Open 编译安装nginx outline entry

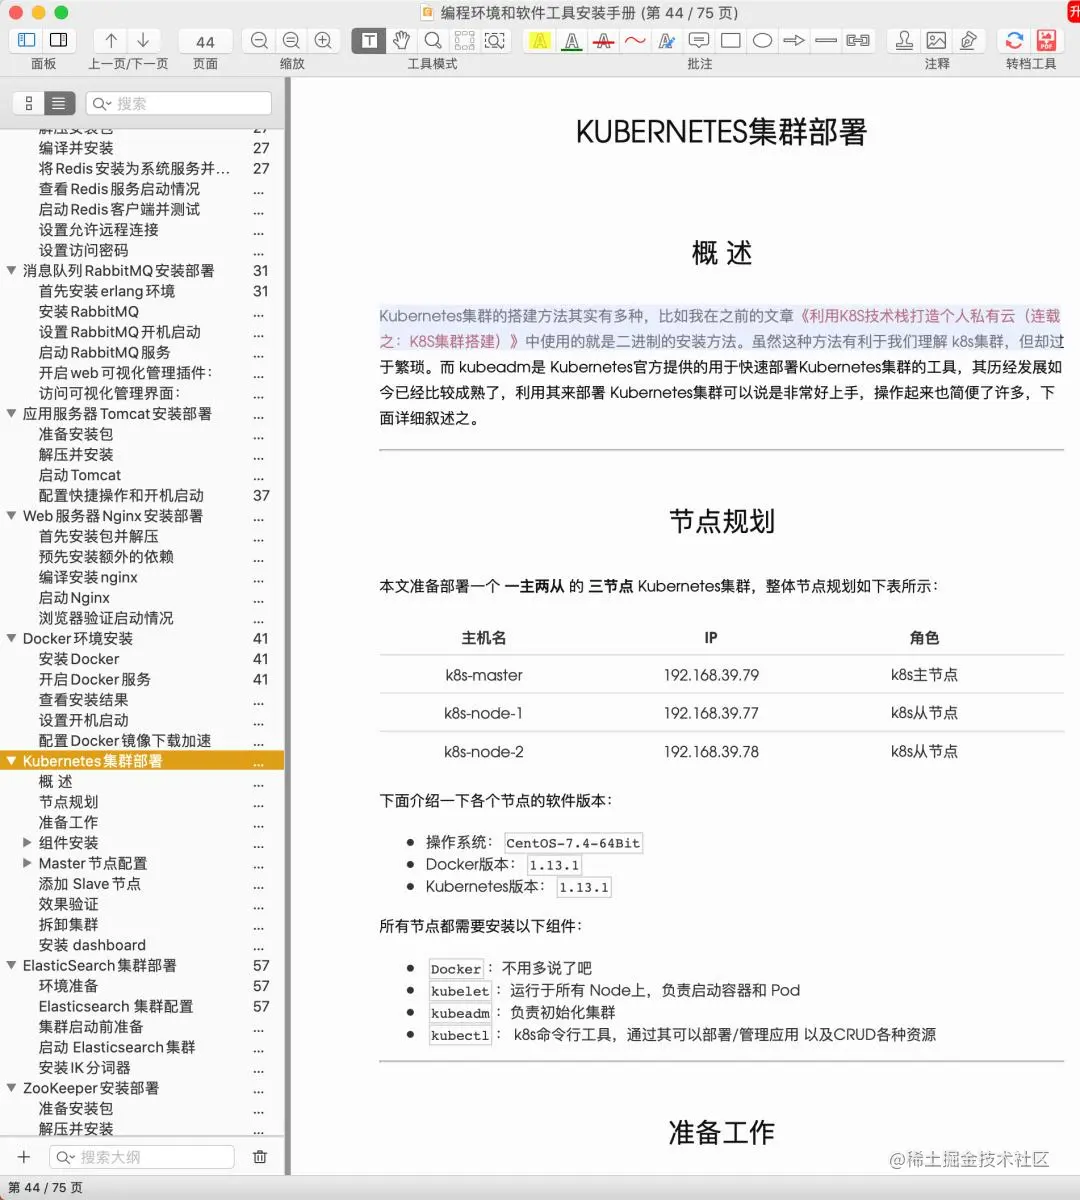[88, 577]
